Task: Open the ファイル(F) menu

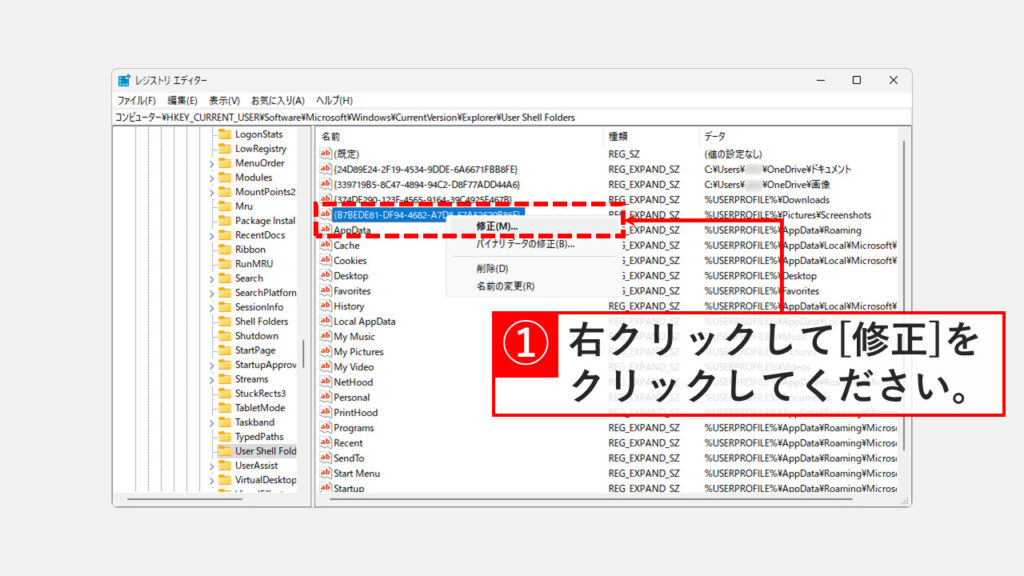Action: (x=136, y=101)
